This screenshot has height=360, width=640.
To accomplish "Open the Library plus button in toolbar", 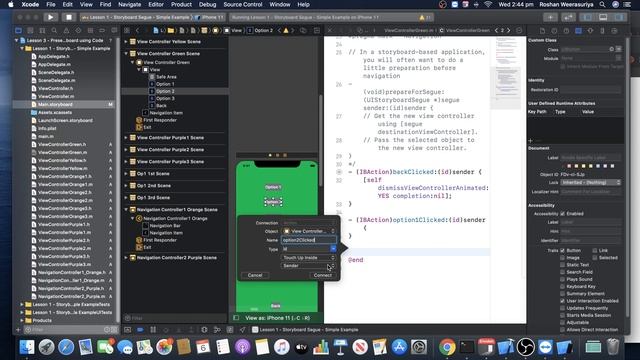I will click(550, 17).
